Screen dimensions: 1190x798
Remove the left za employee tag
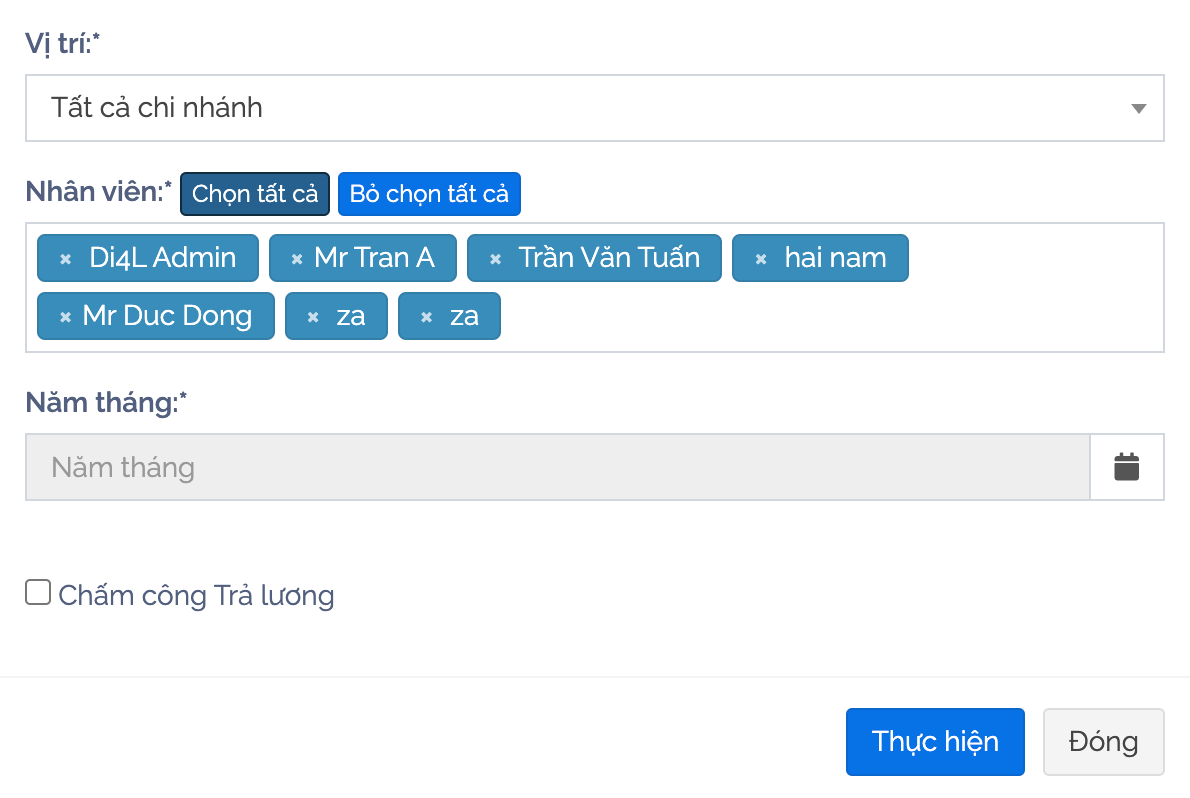[313, 317]
